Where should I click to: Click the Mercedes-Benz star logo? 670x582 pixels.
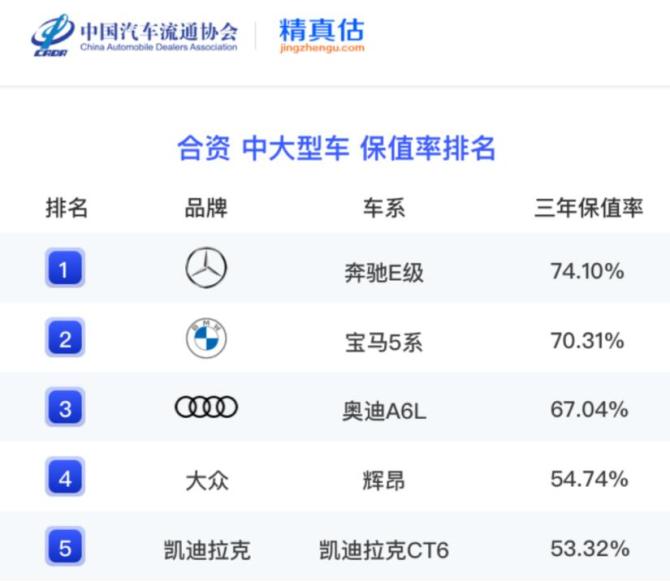tap(207, 268)
